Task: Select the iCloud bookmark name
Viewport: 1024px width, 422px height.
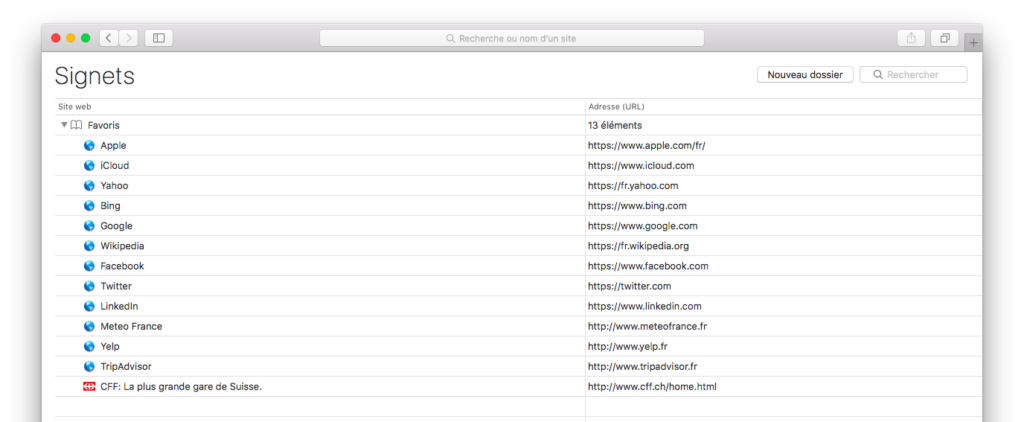Action: click(114, 165)
